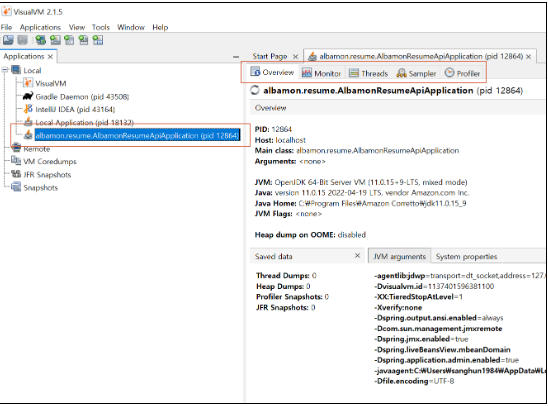Open the File menu
The image size is (548, 406).
[x=6, y=27]
